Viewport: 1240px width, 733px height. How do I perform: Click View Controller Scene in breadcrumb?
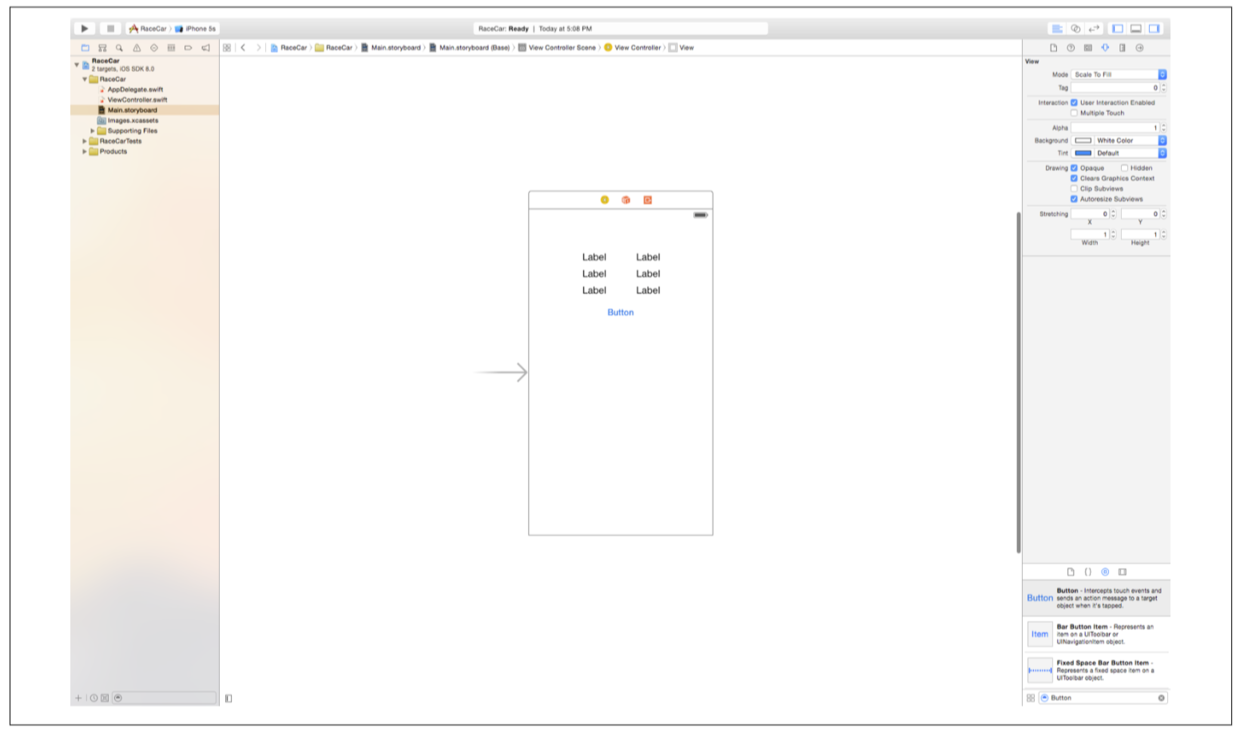click(562, 48)
